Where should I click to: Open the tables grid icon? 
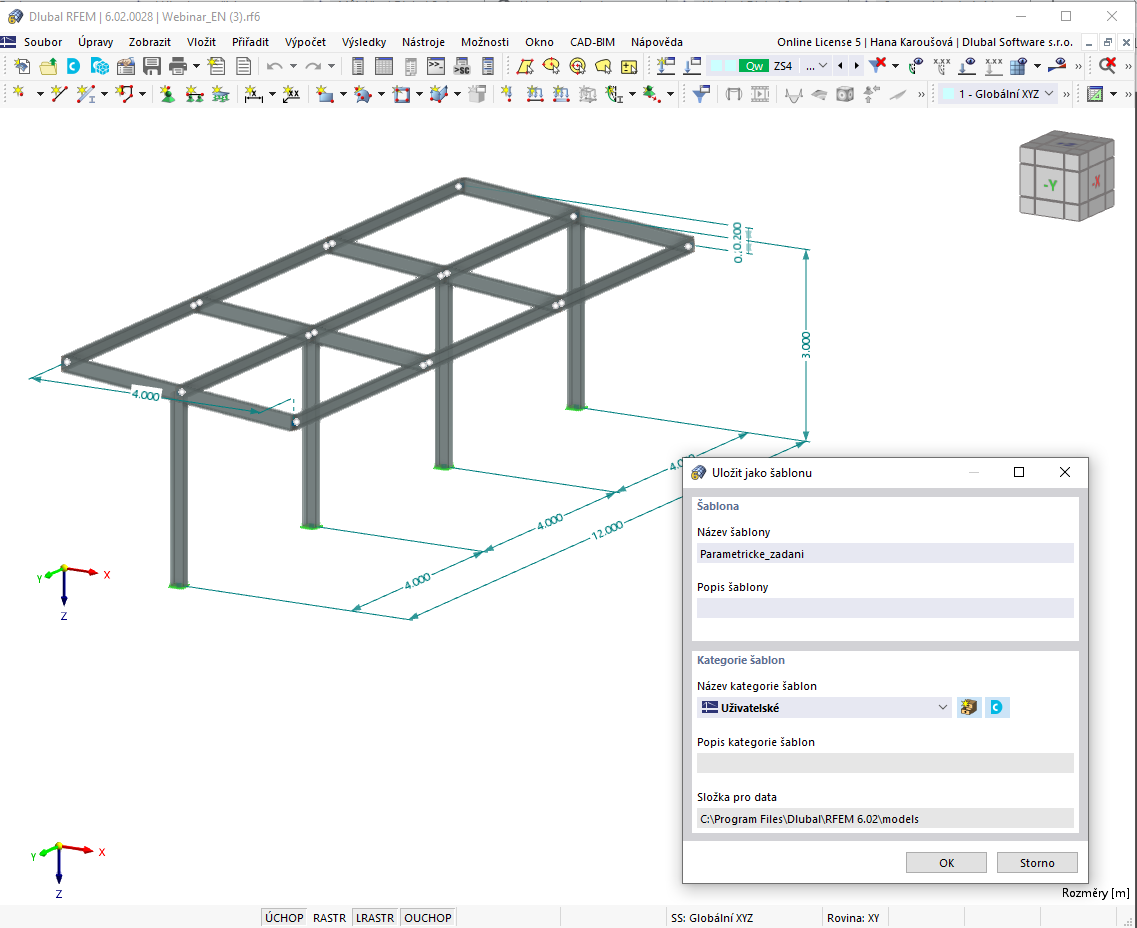tap(384, 67)
